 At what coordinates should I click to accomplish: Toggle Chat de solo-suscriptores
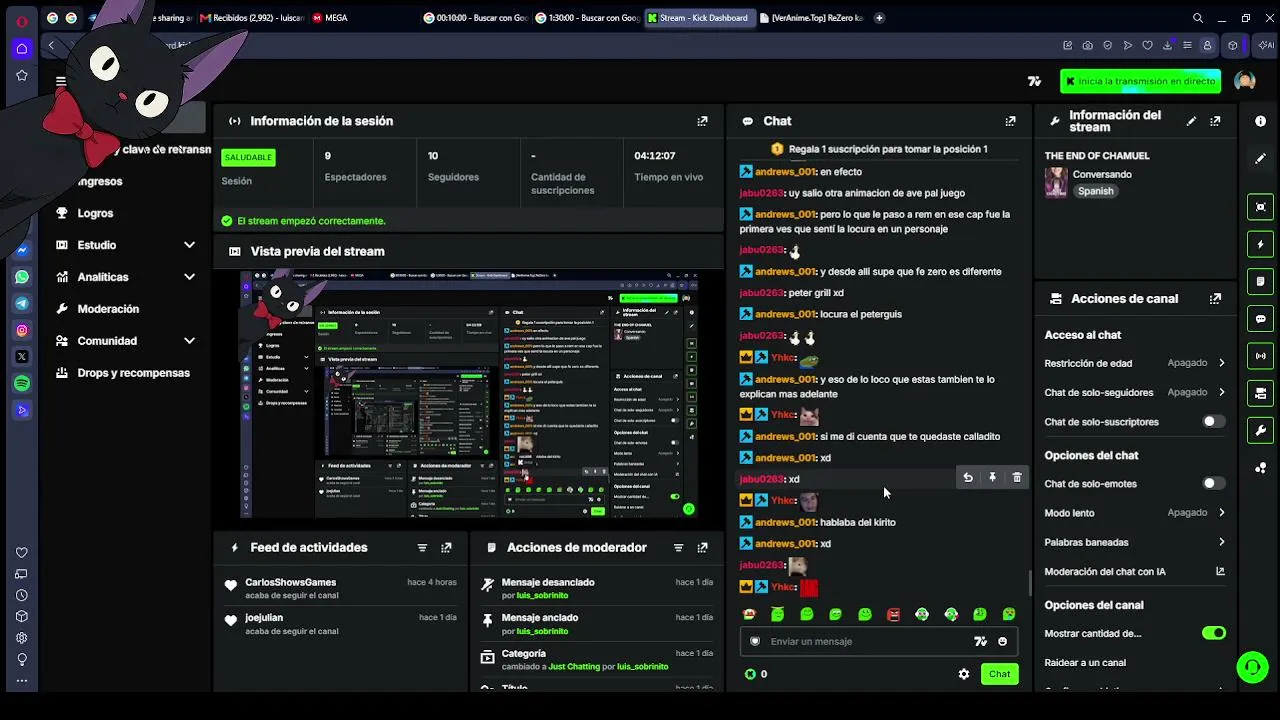click(1213, 422)
